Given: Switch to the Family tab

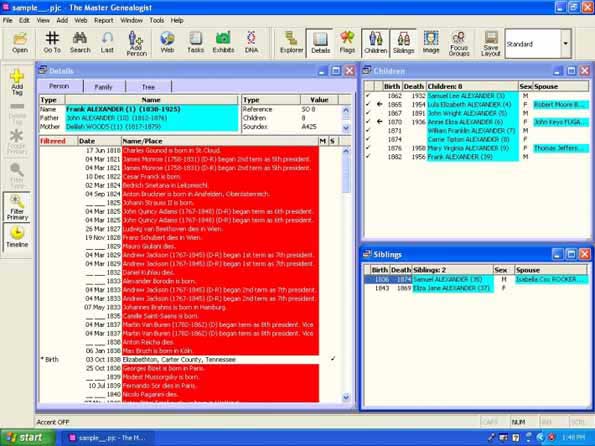Looking at the screenshot, I should coord(103,87).
